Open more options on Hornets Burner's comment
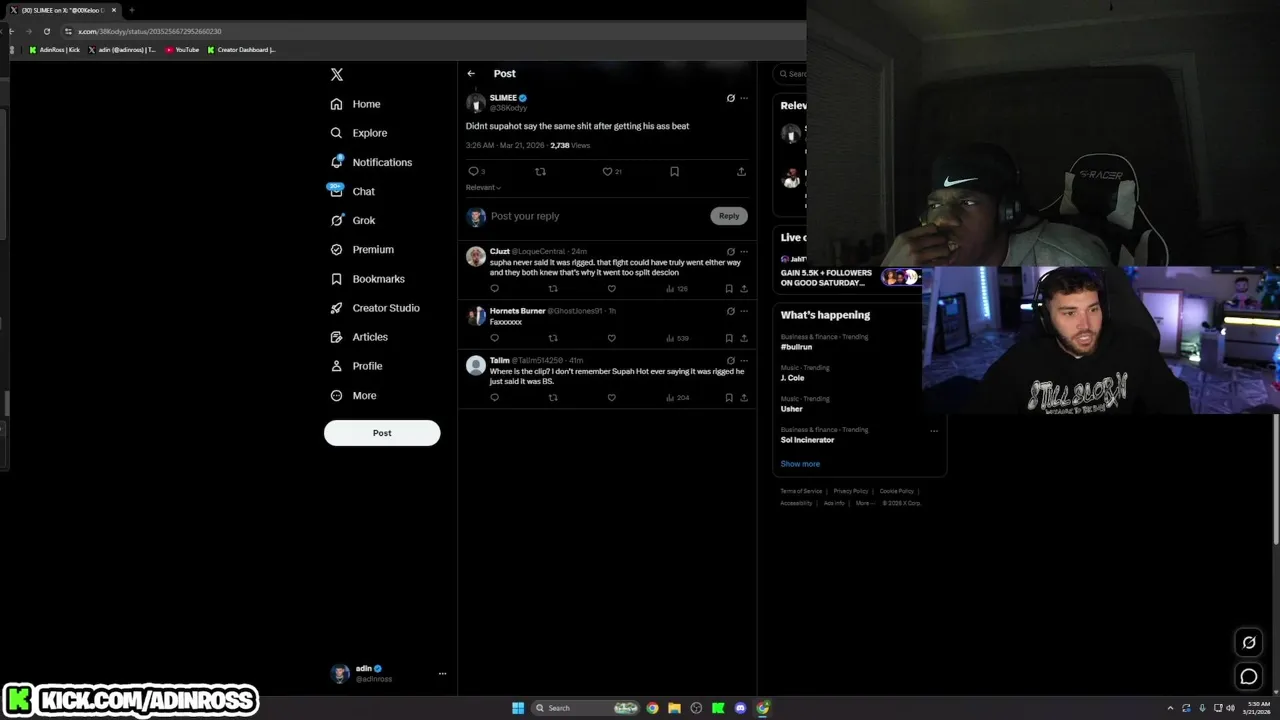 (744, 311)
